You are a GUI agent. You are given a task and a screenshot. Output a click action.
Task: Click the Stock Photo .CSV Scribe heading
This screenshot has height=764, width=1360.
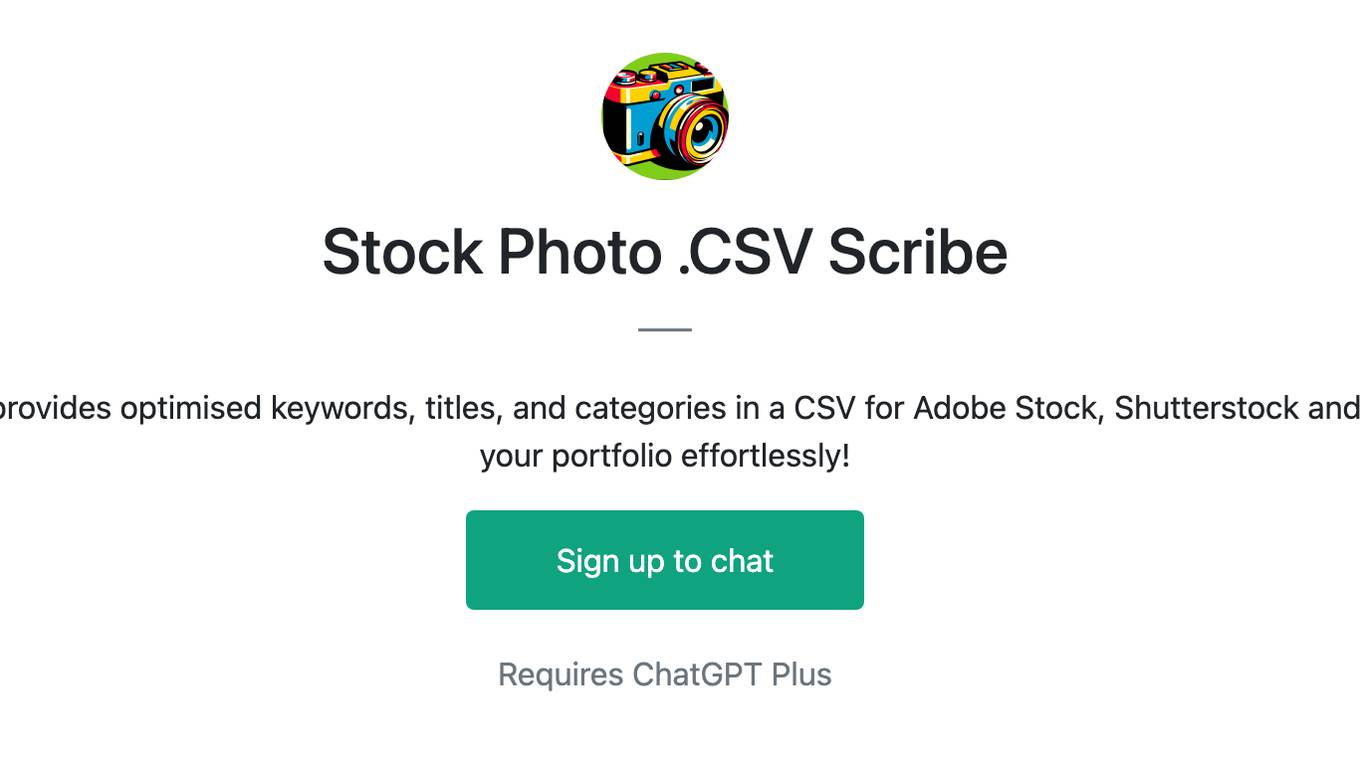[x=665, y=251]
